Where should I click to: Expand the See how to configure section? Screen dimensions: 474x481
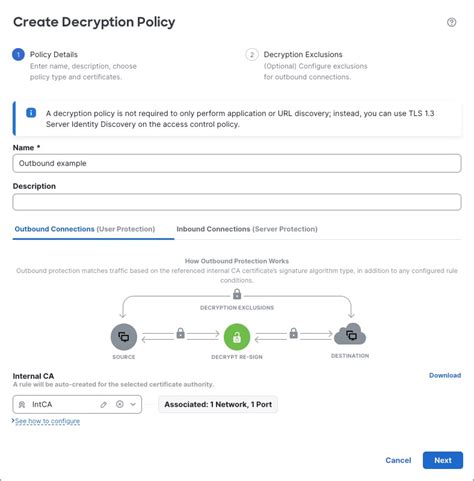(46, 421)
